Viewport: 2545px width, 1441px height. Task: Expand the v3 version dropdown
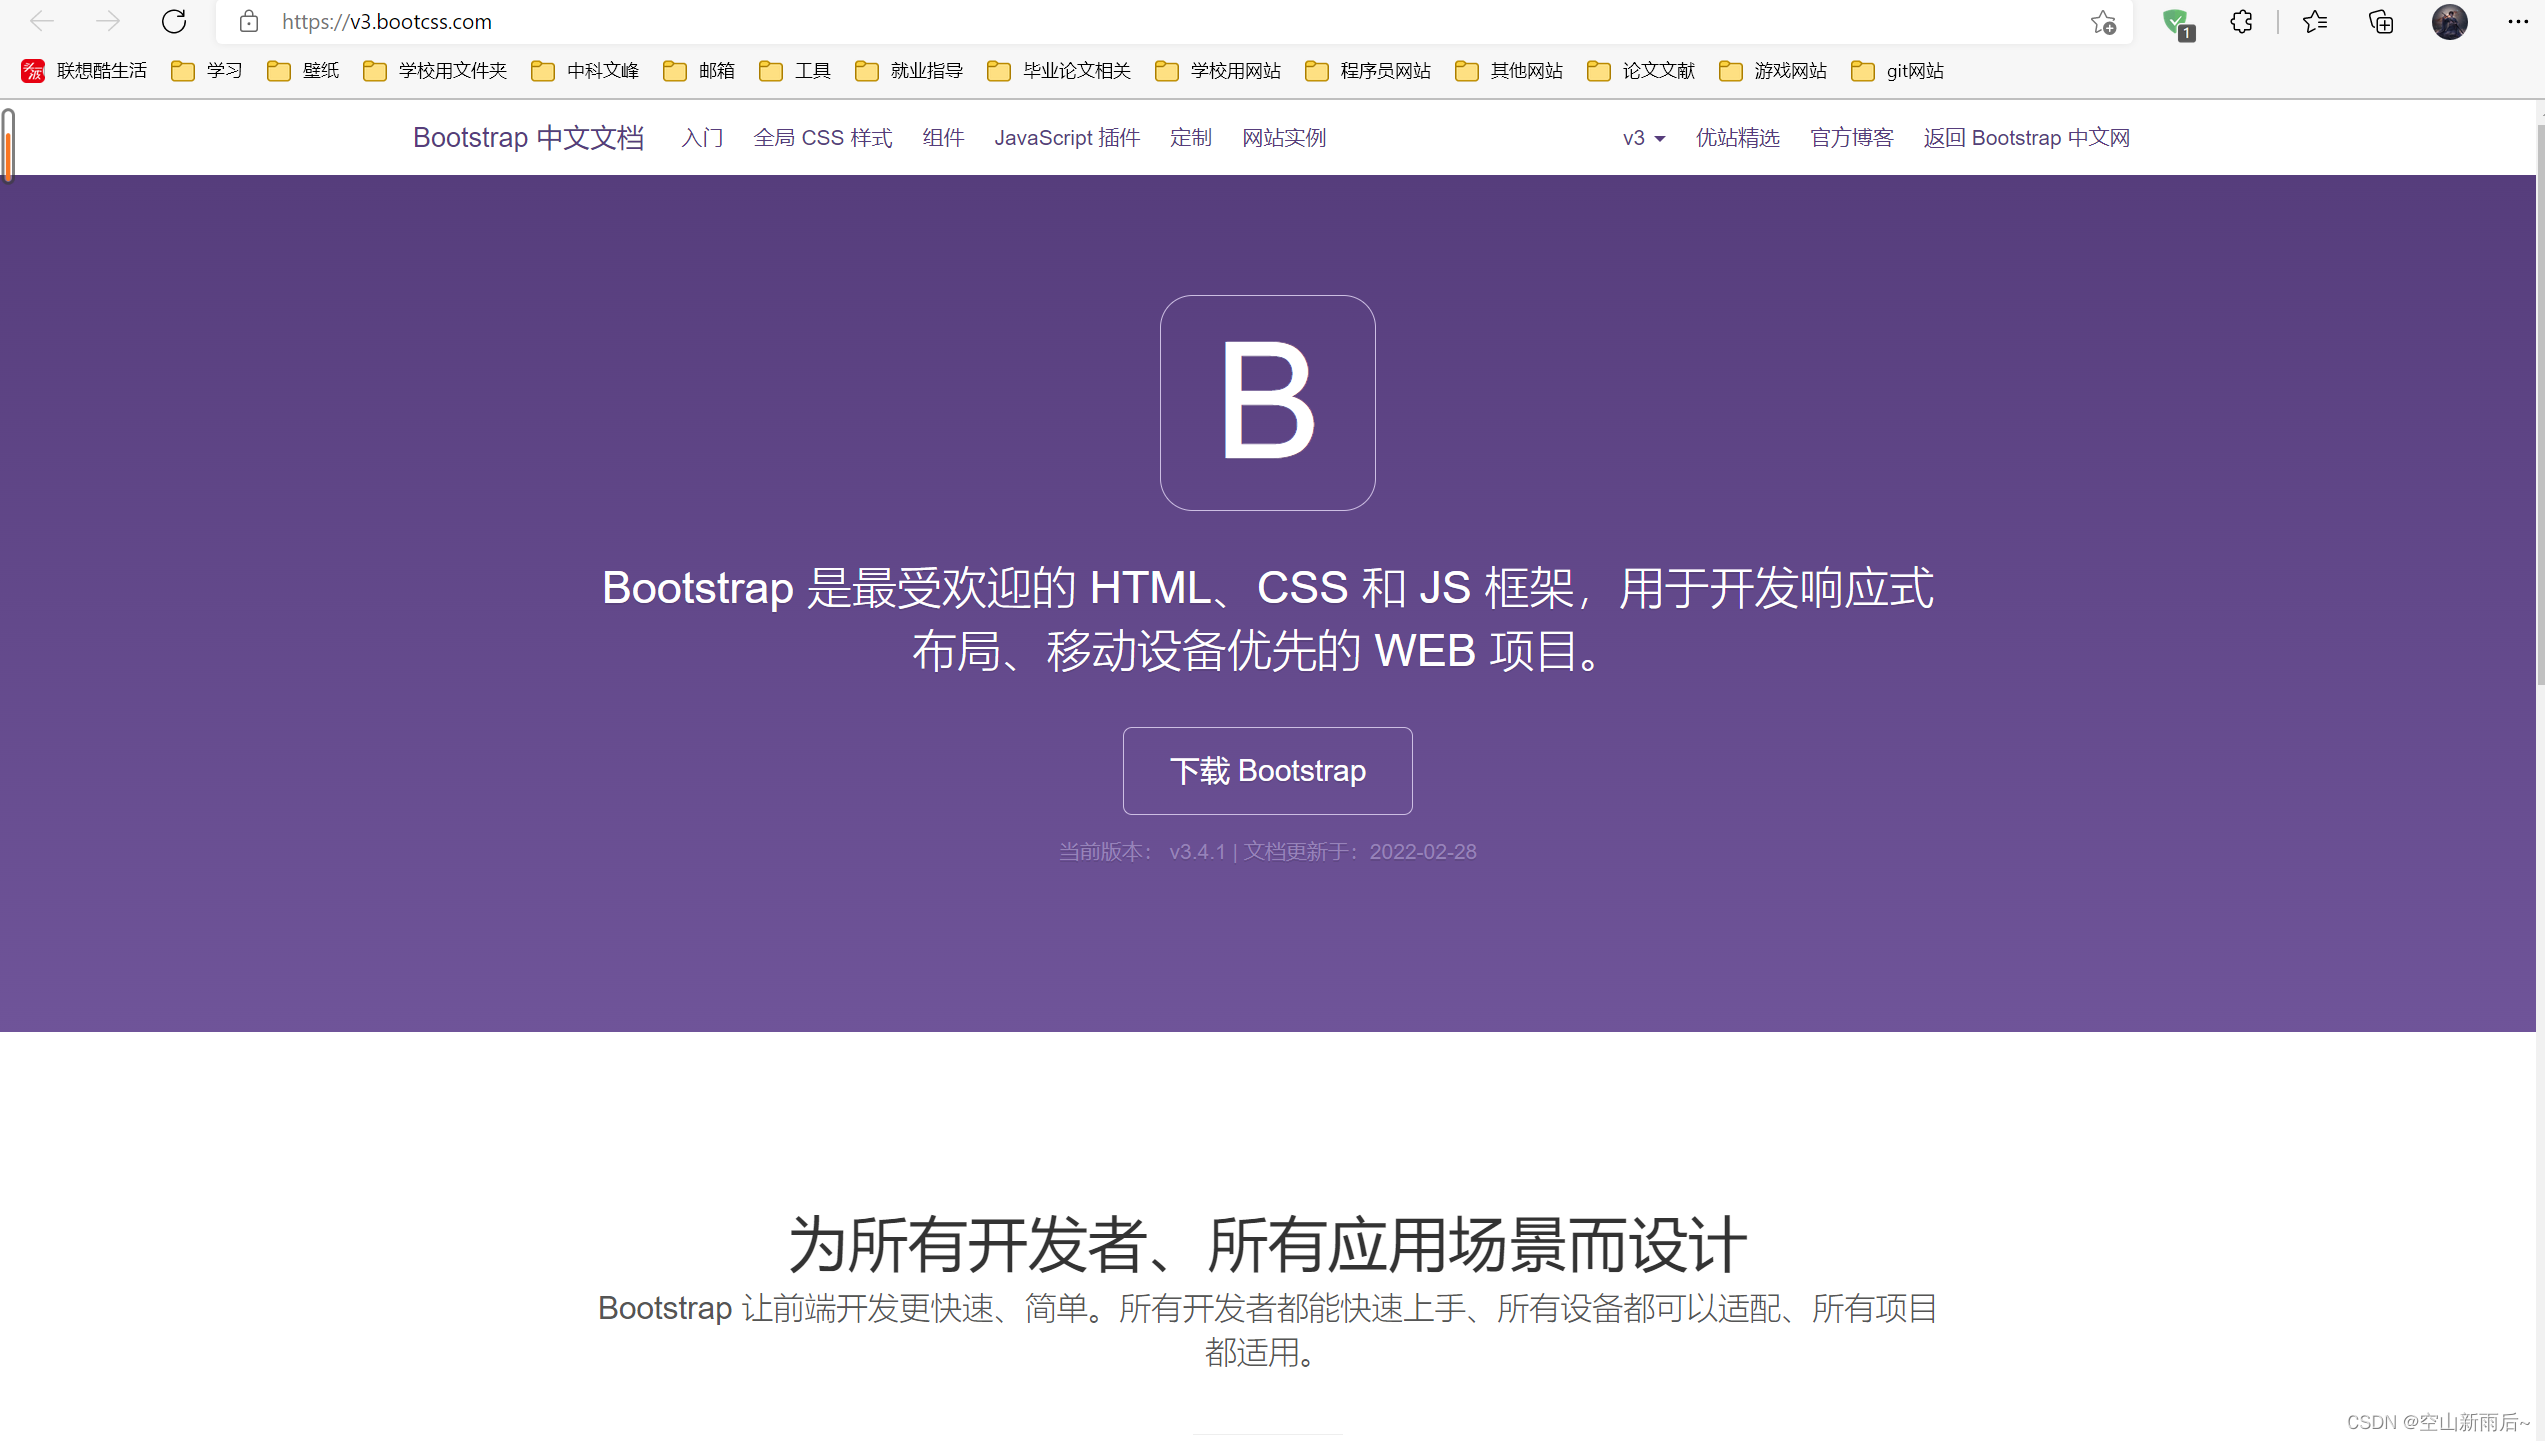1643,138
